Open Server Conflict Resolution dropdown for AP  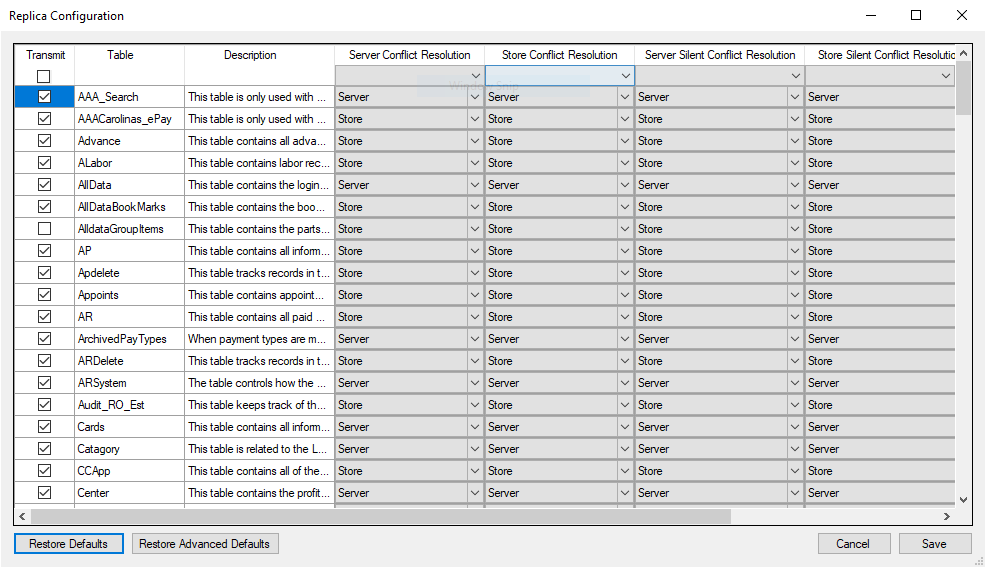(x=475, y=251)
